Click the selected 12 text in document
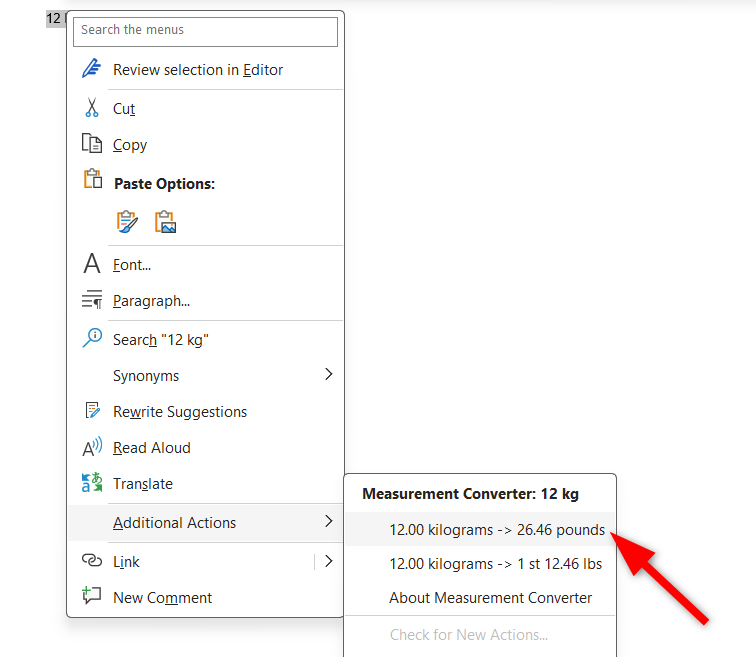756x657 pixels. click(53, 19)
